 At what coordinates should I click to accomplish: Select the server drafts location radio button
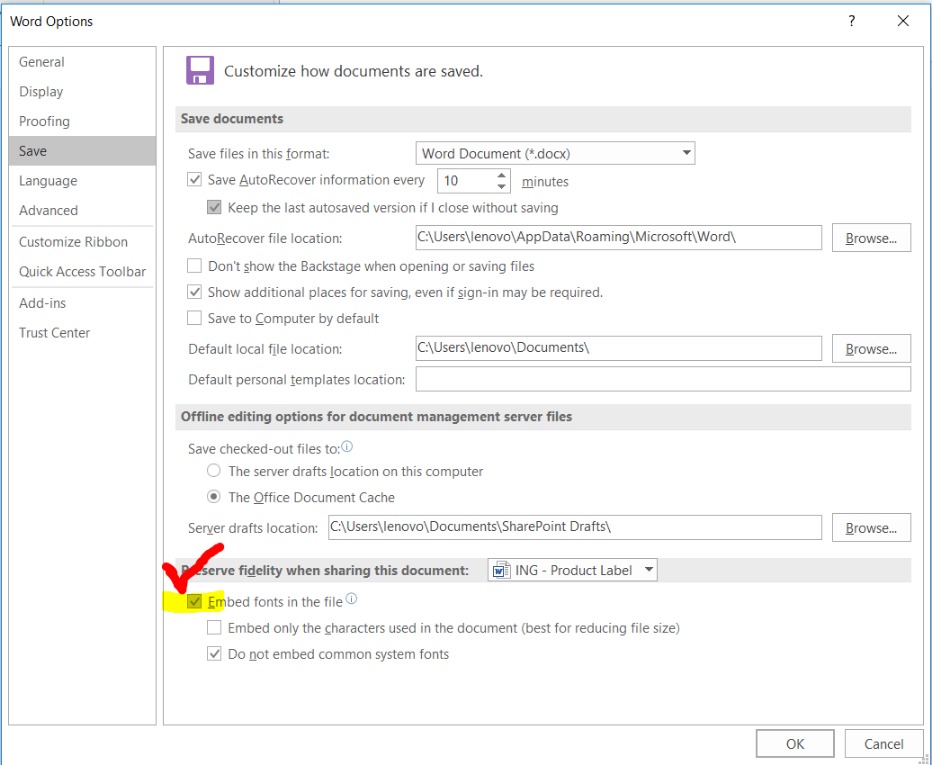[x=214, y=471]
